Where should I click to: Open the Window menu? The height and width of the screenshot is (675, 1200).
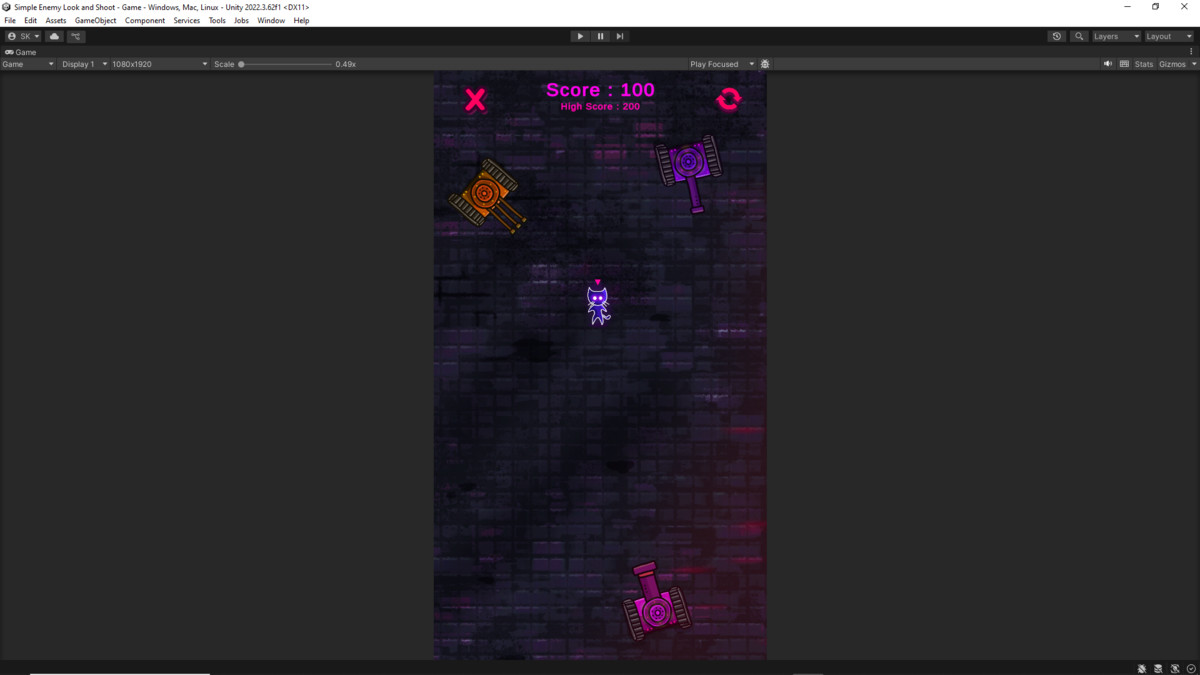point(270,19)
